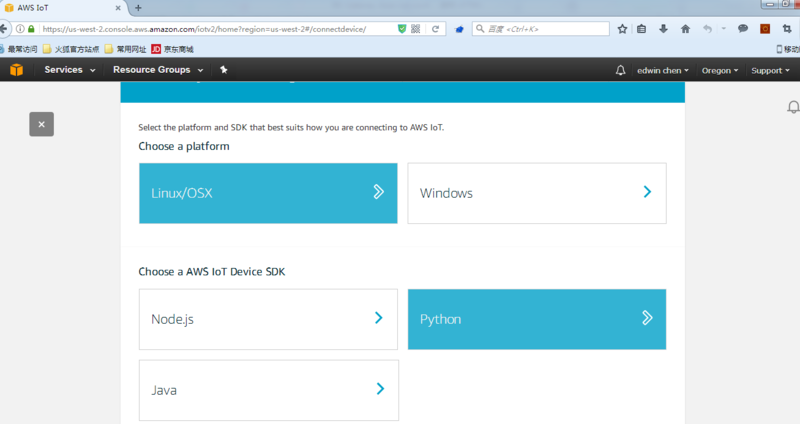Screen dimensions: 800x424
Task: Click the green shield icon in the address bar
Action: click(402, 29)
